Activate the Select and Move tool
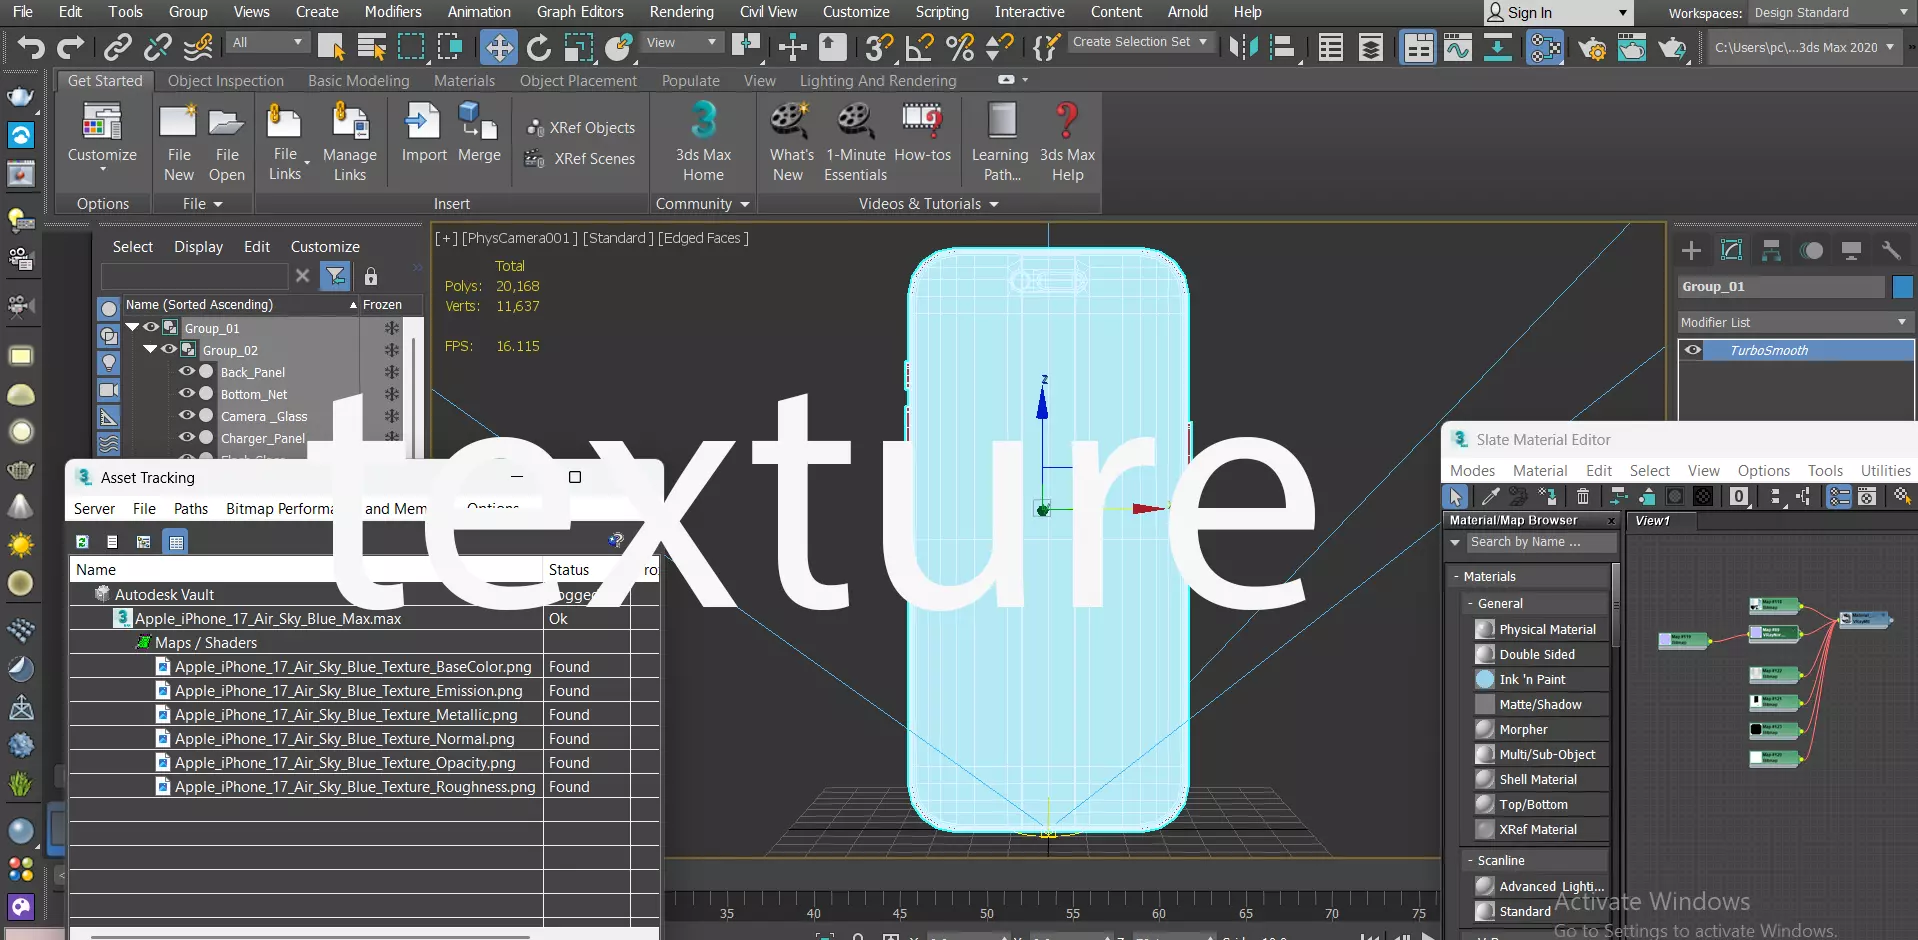 click(498, 47)
